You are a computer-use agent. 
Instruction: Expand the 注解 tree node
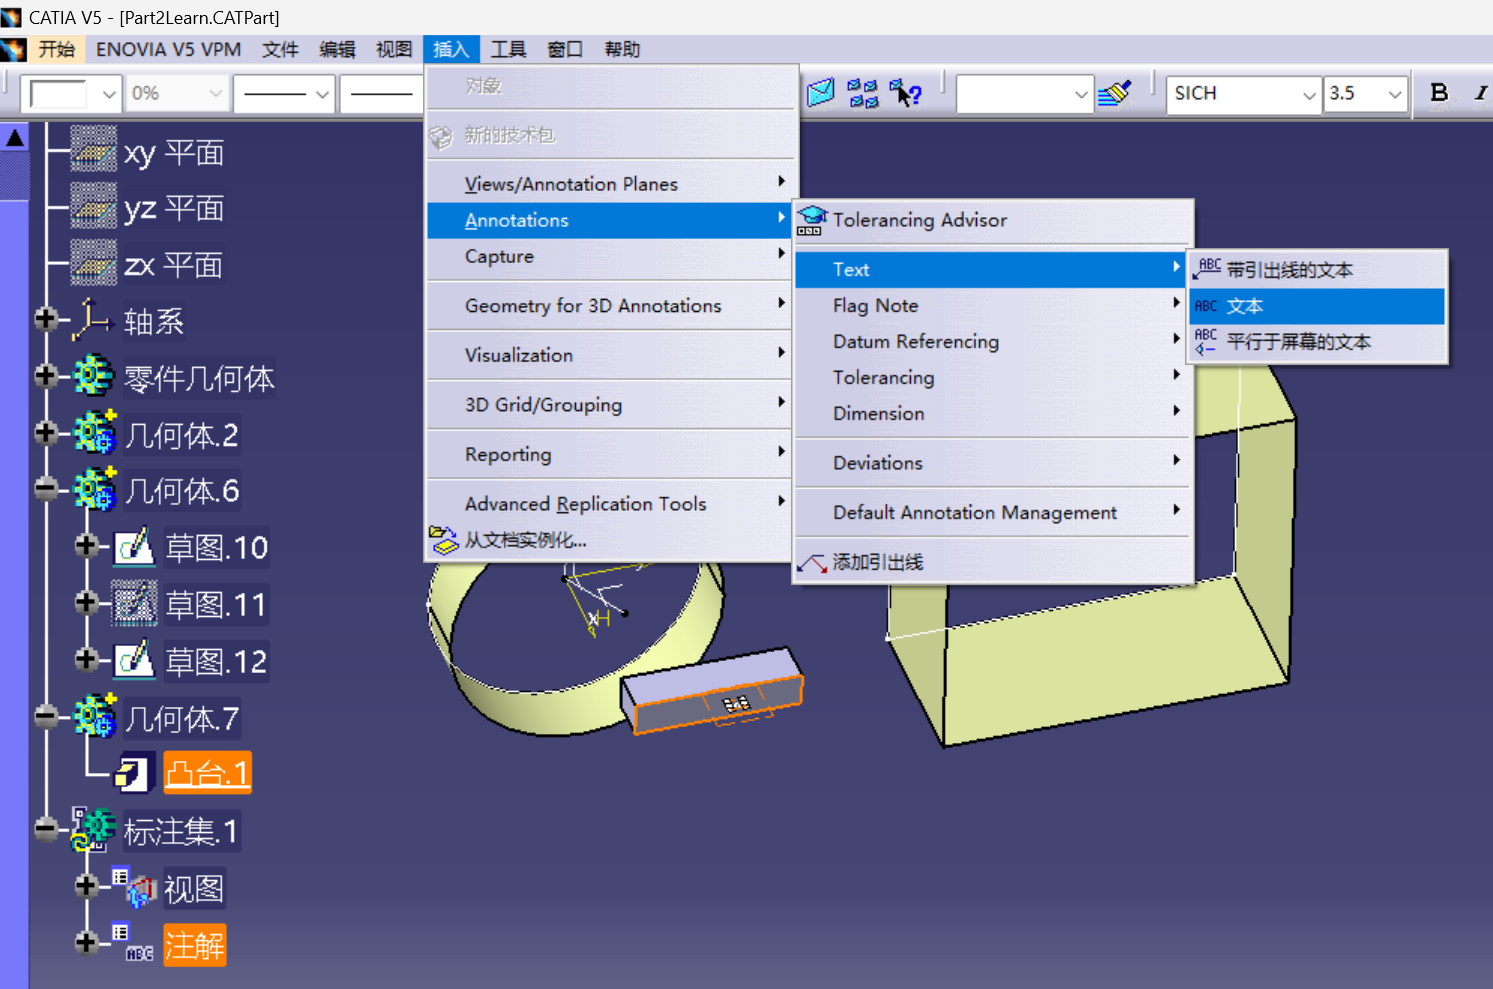86,942
